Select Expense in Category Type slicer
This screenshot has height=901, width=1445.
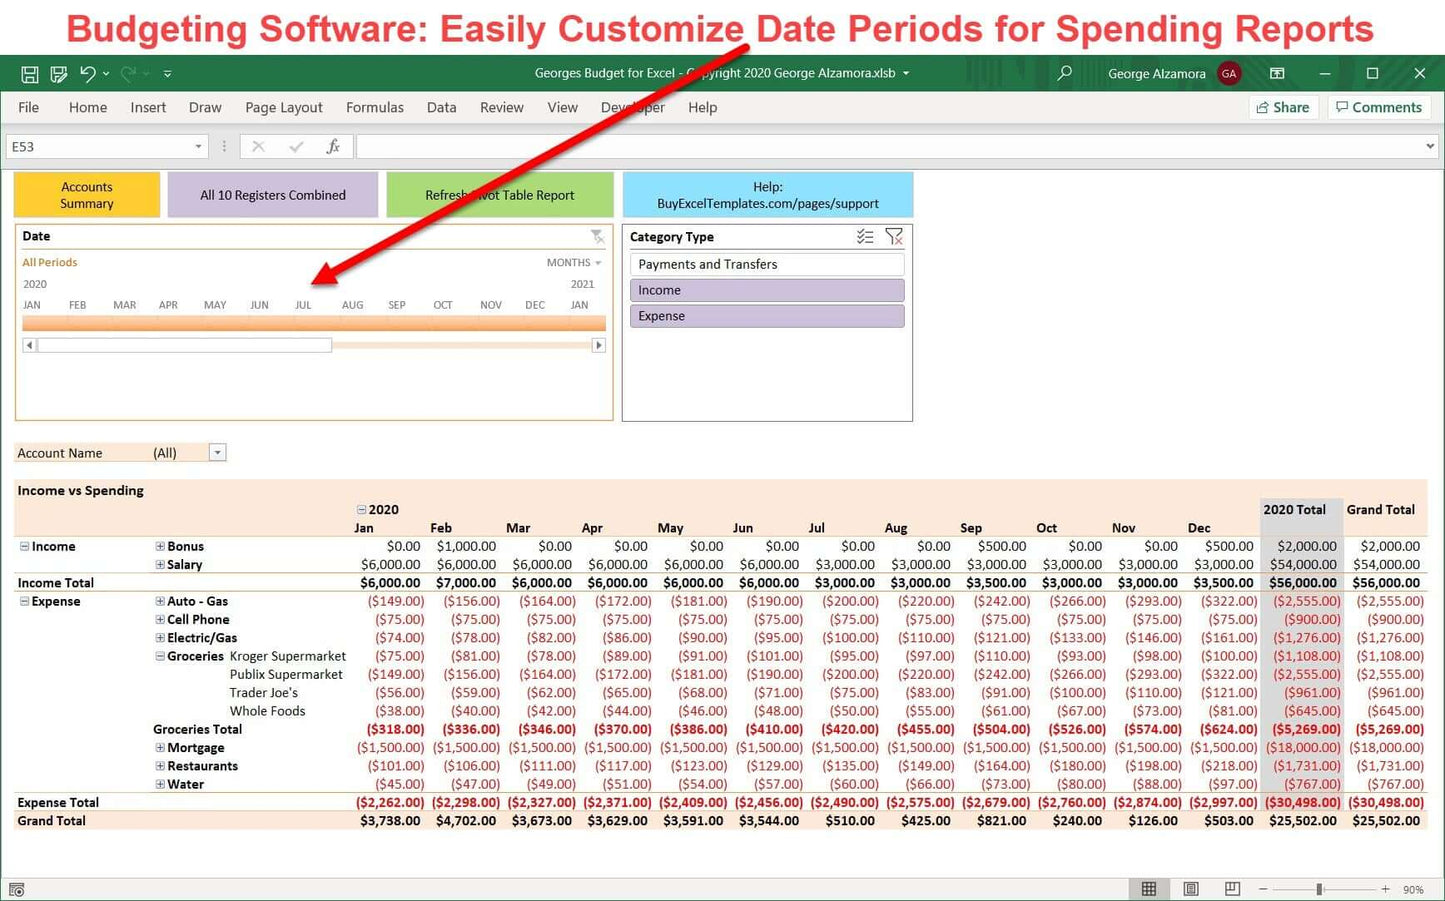[766, 316]
